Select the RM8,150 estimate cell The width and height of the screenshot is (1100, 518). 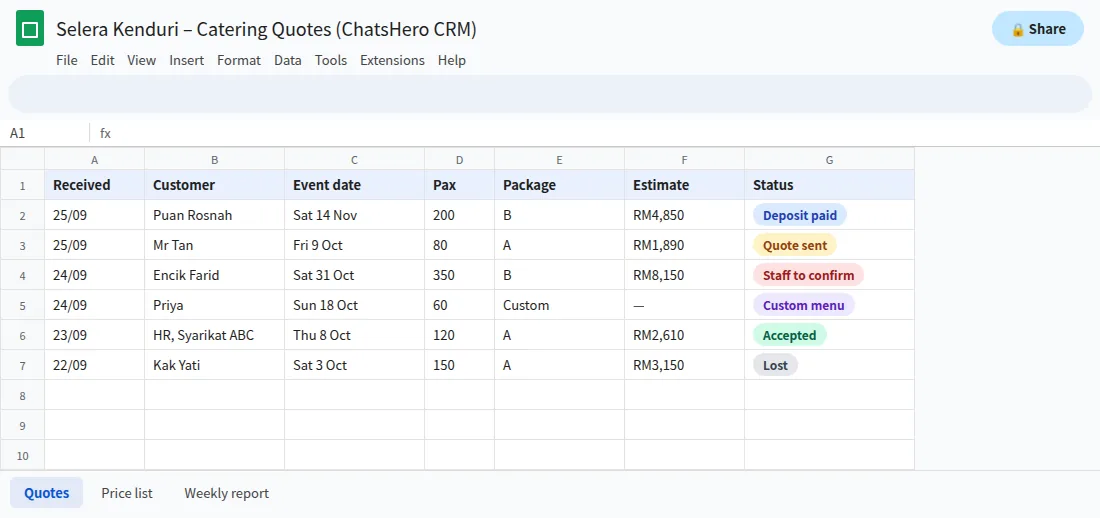(684, 275)
